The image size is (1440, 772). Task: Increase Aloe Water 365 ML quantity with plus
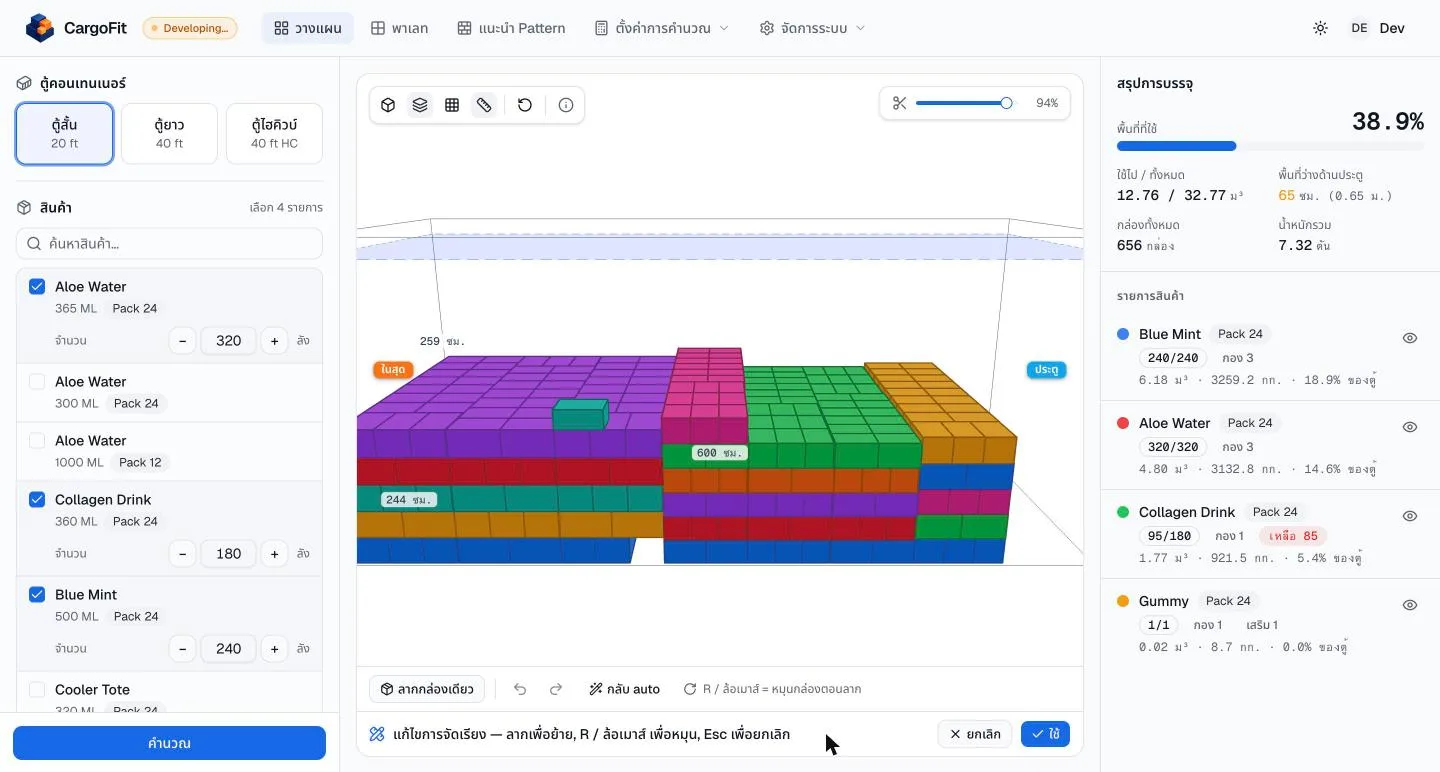tap(275, 341)
